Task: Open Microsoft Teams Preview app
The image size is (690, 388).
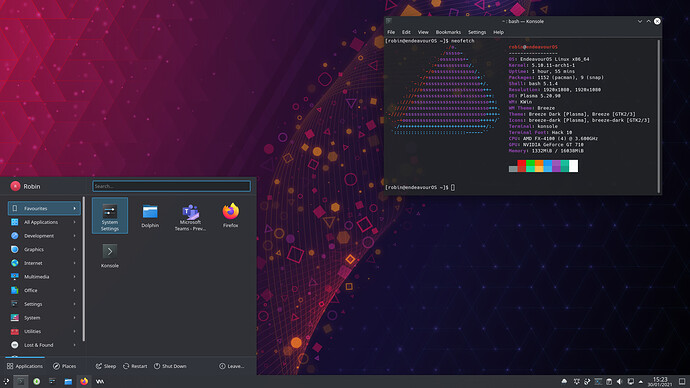Action: [x=190, y=216]
